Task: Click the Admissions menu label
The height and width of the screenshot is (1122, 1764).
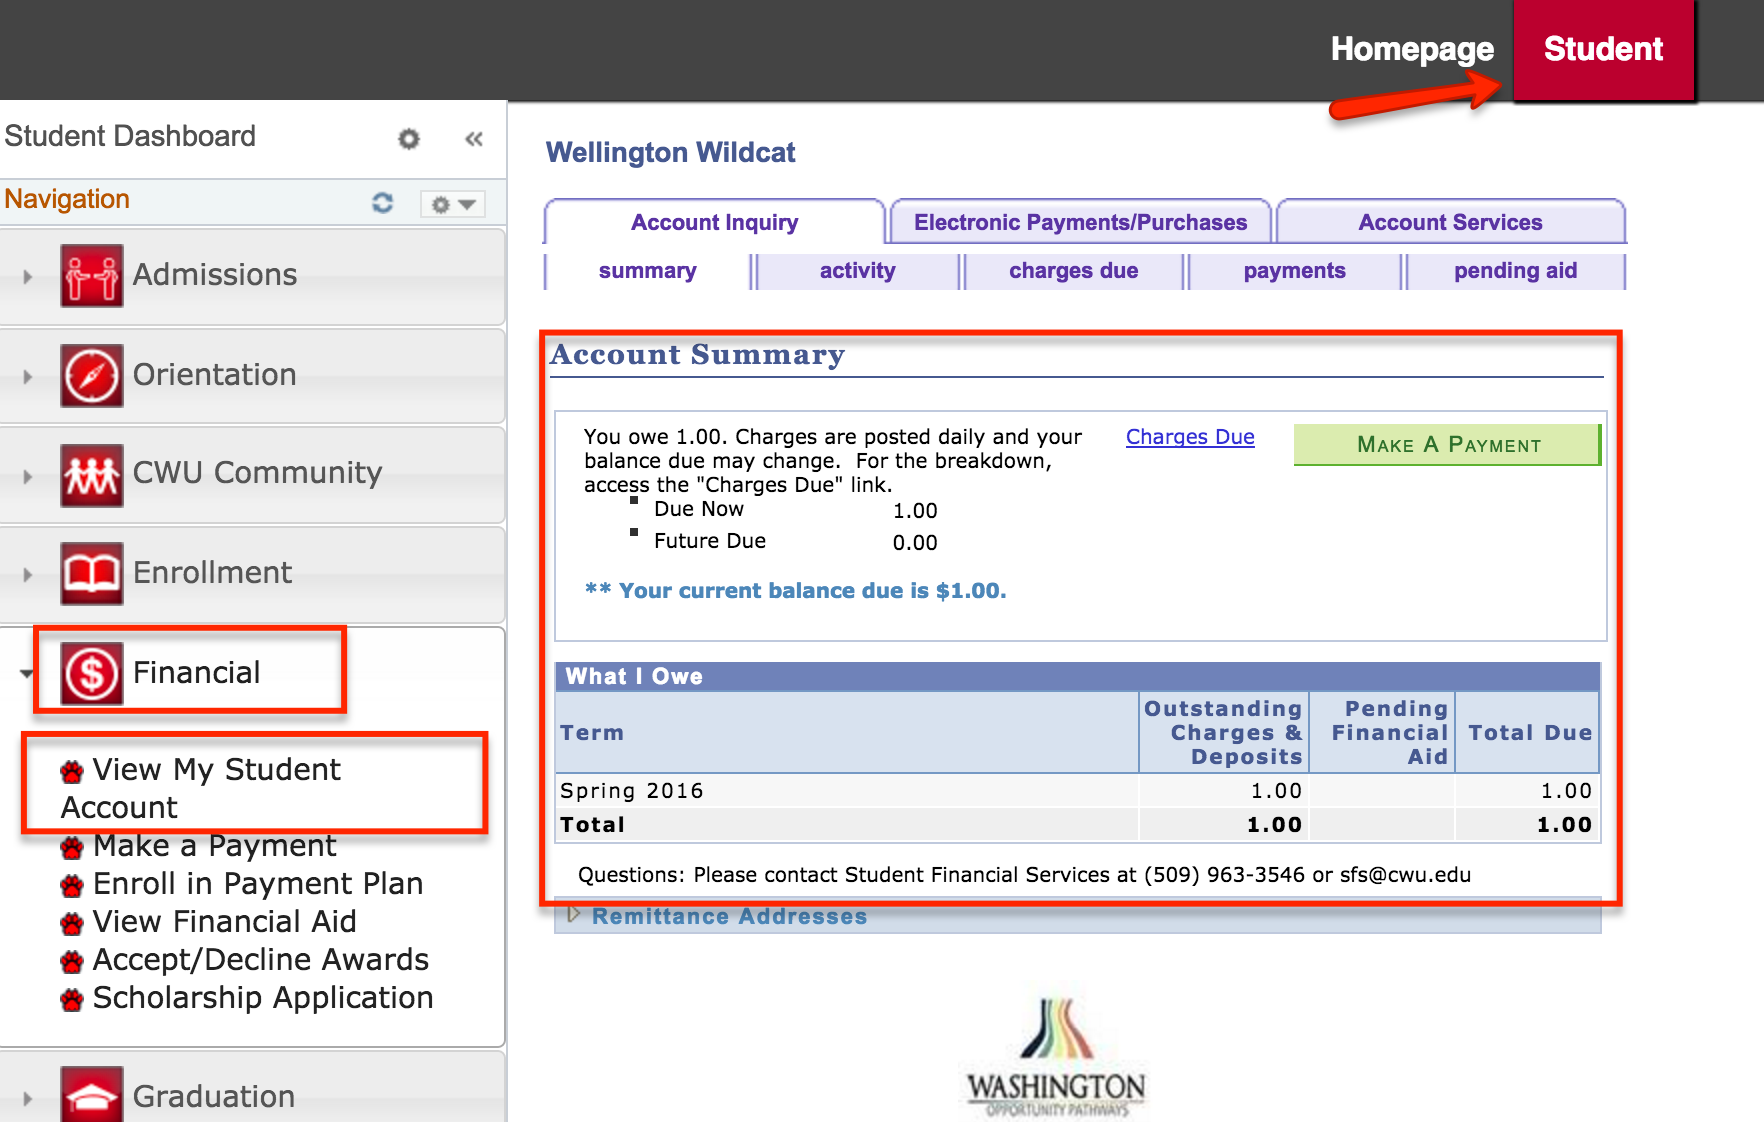Action: (215, 275)
